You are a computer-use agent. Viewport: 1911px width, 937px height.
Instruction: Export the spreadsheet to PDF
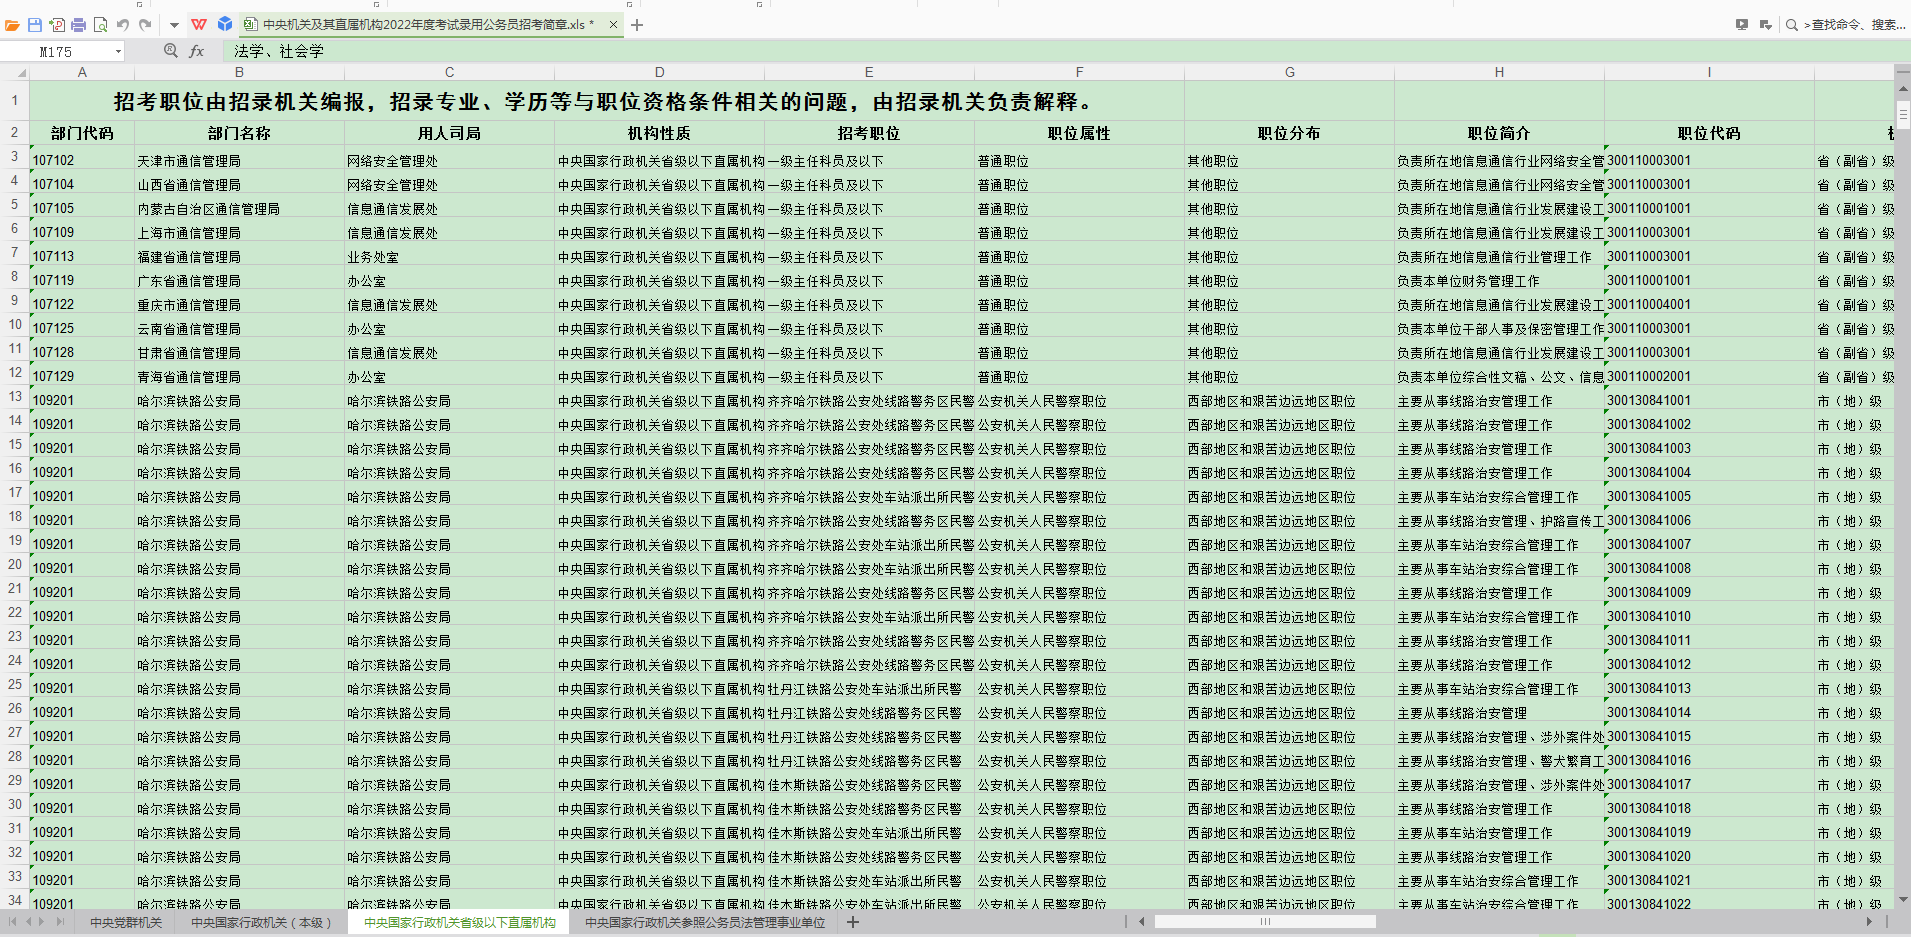pyautogui.click(x=57, y=23)
